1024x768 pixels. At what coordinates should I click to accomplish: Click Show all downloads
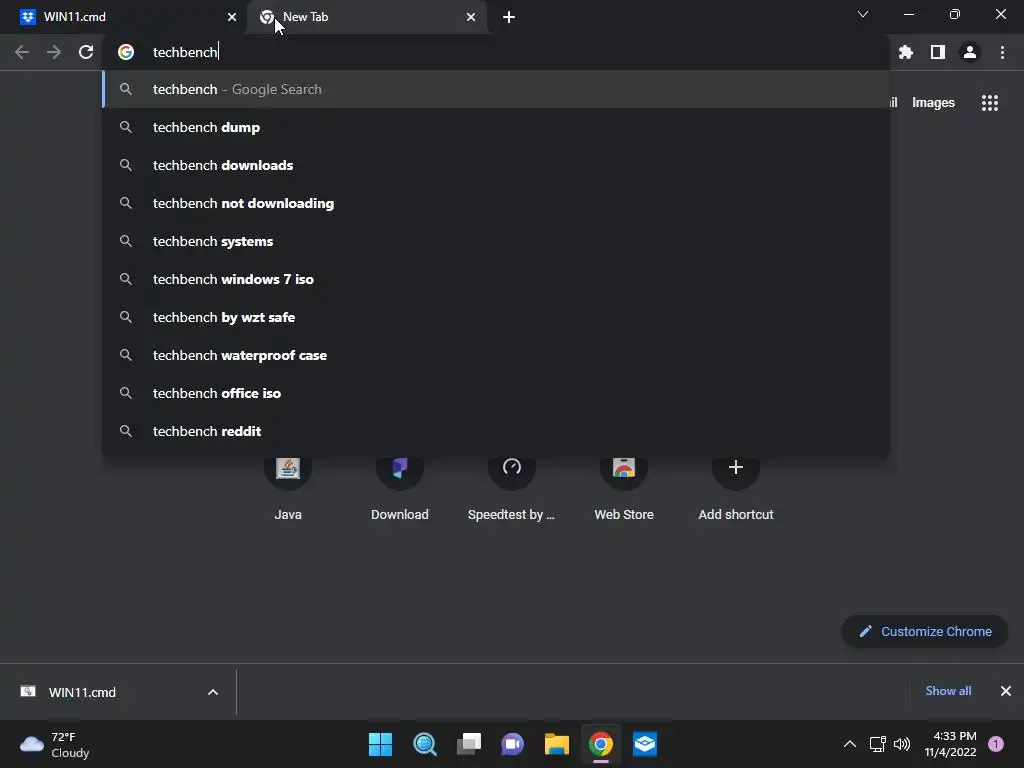click(x=948, y=691)
